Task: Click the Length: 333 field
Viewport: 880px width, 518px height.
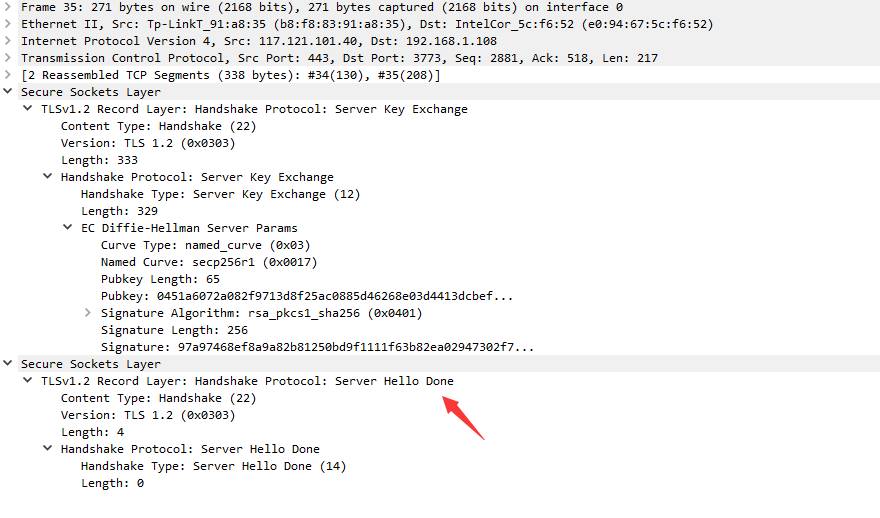Action: tap(99, 160)
